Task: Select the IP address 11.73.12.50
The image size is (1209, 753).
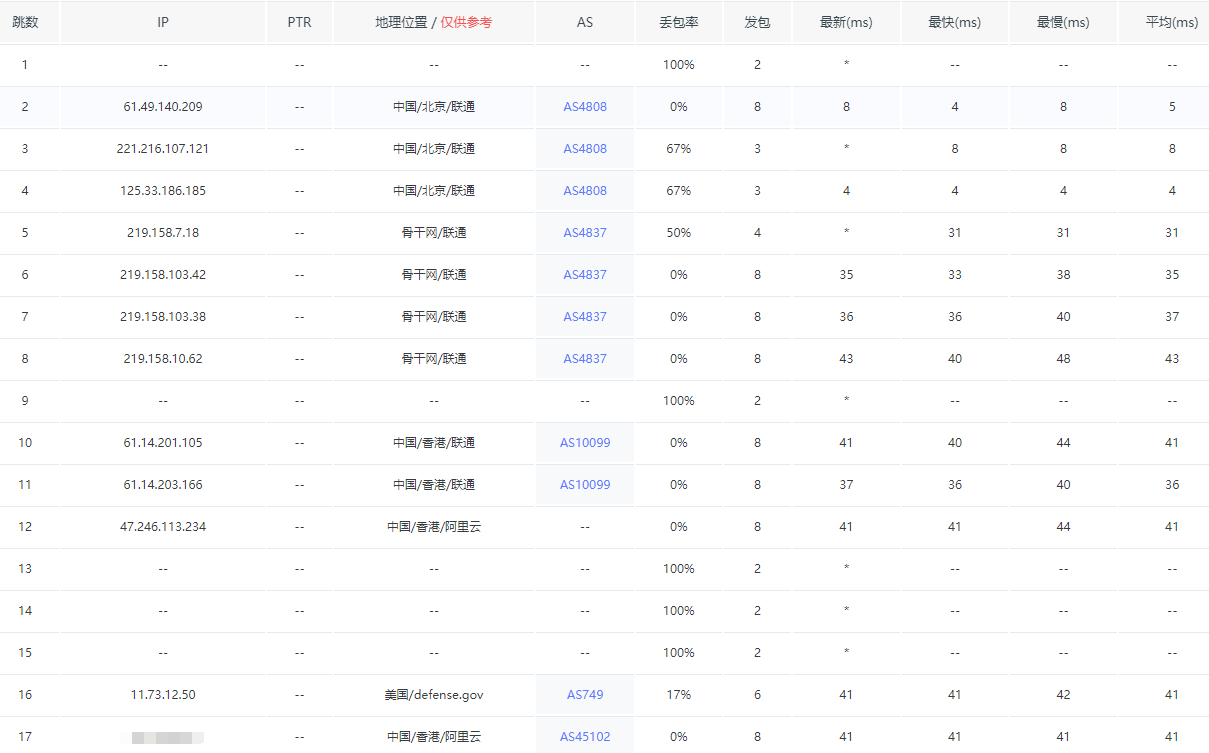Action: [x=163, y=695]
